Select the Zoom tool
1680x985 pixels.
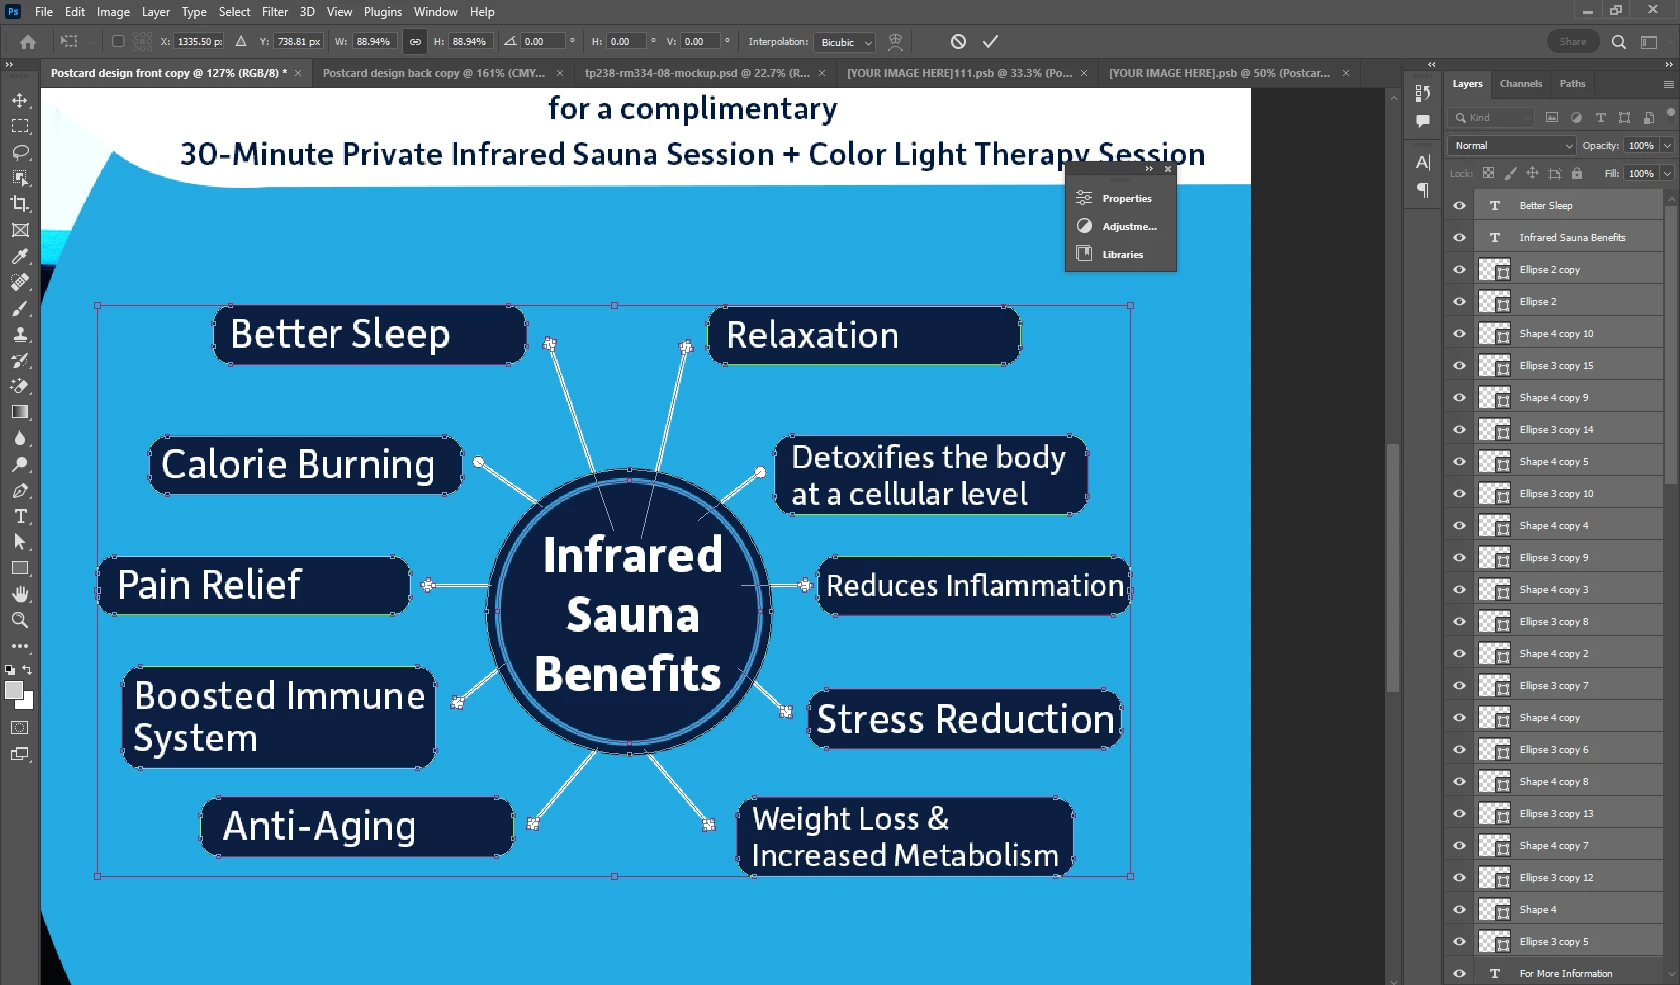pyautogui.click(x=20, y=620)
